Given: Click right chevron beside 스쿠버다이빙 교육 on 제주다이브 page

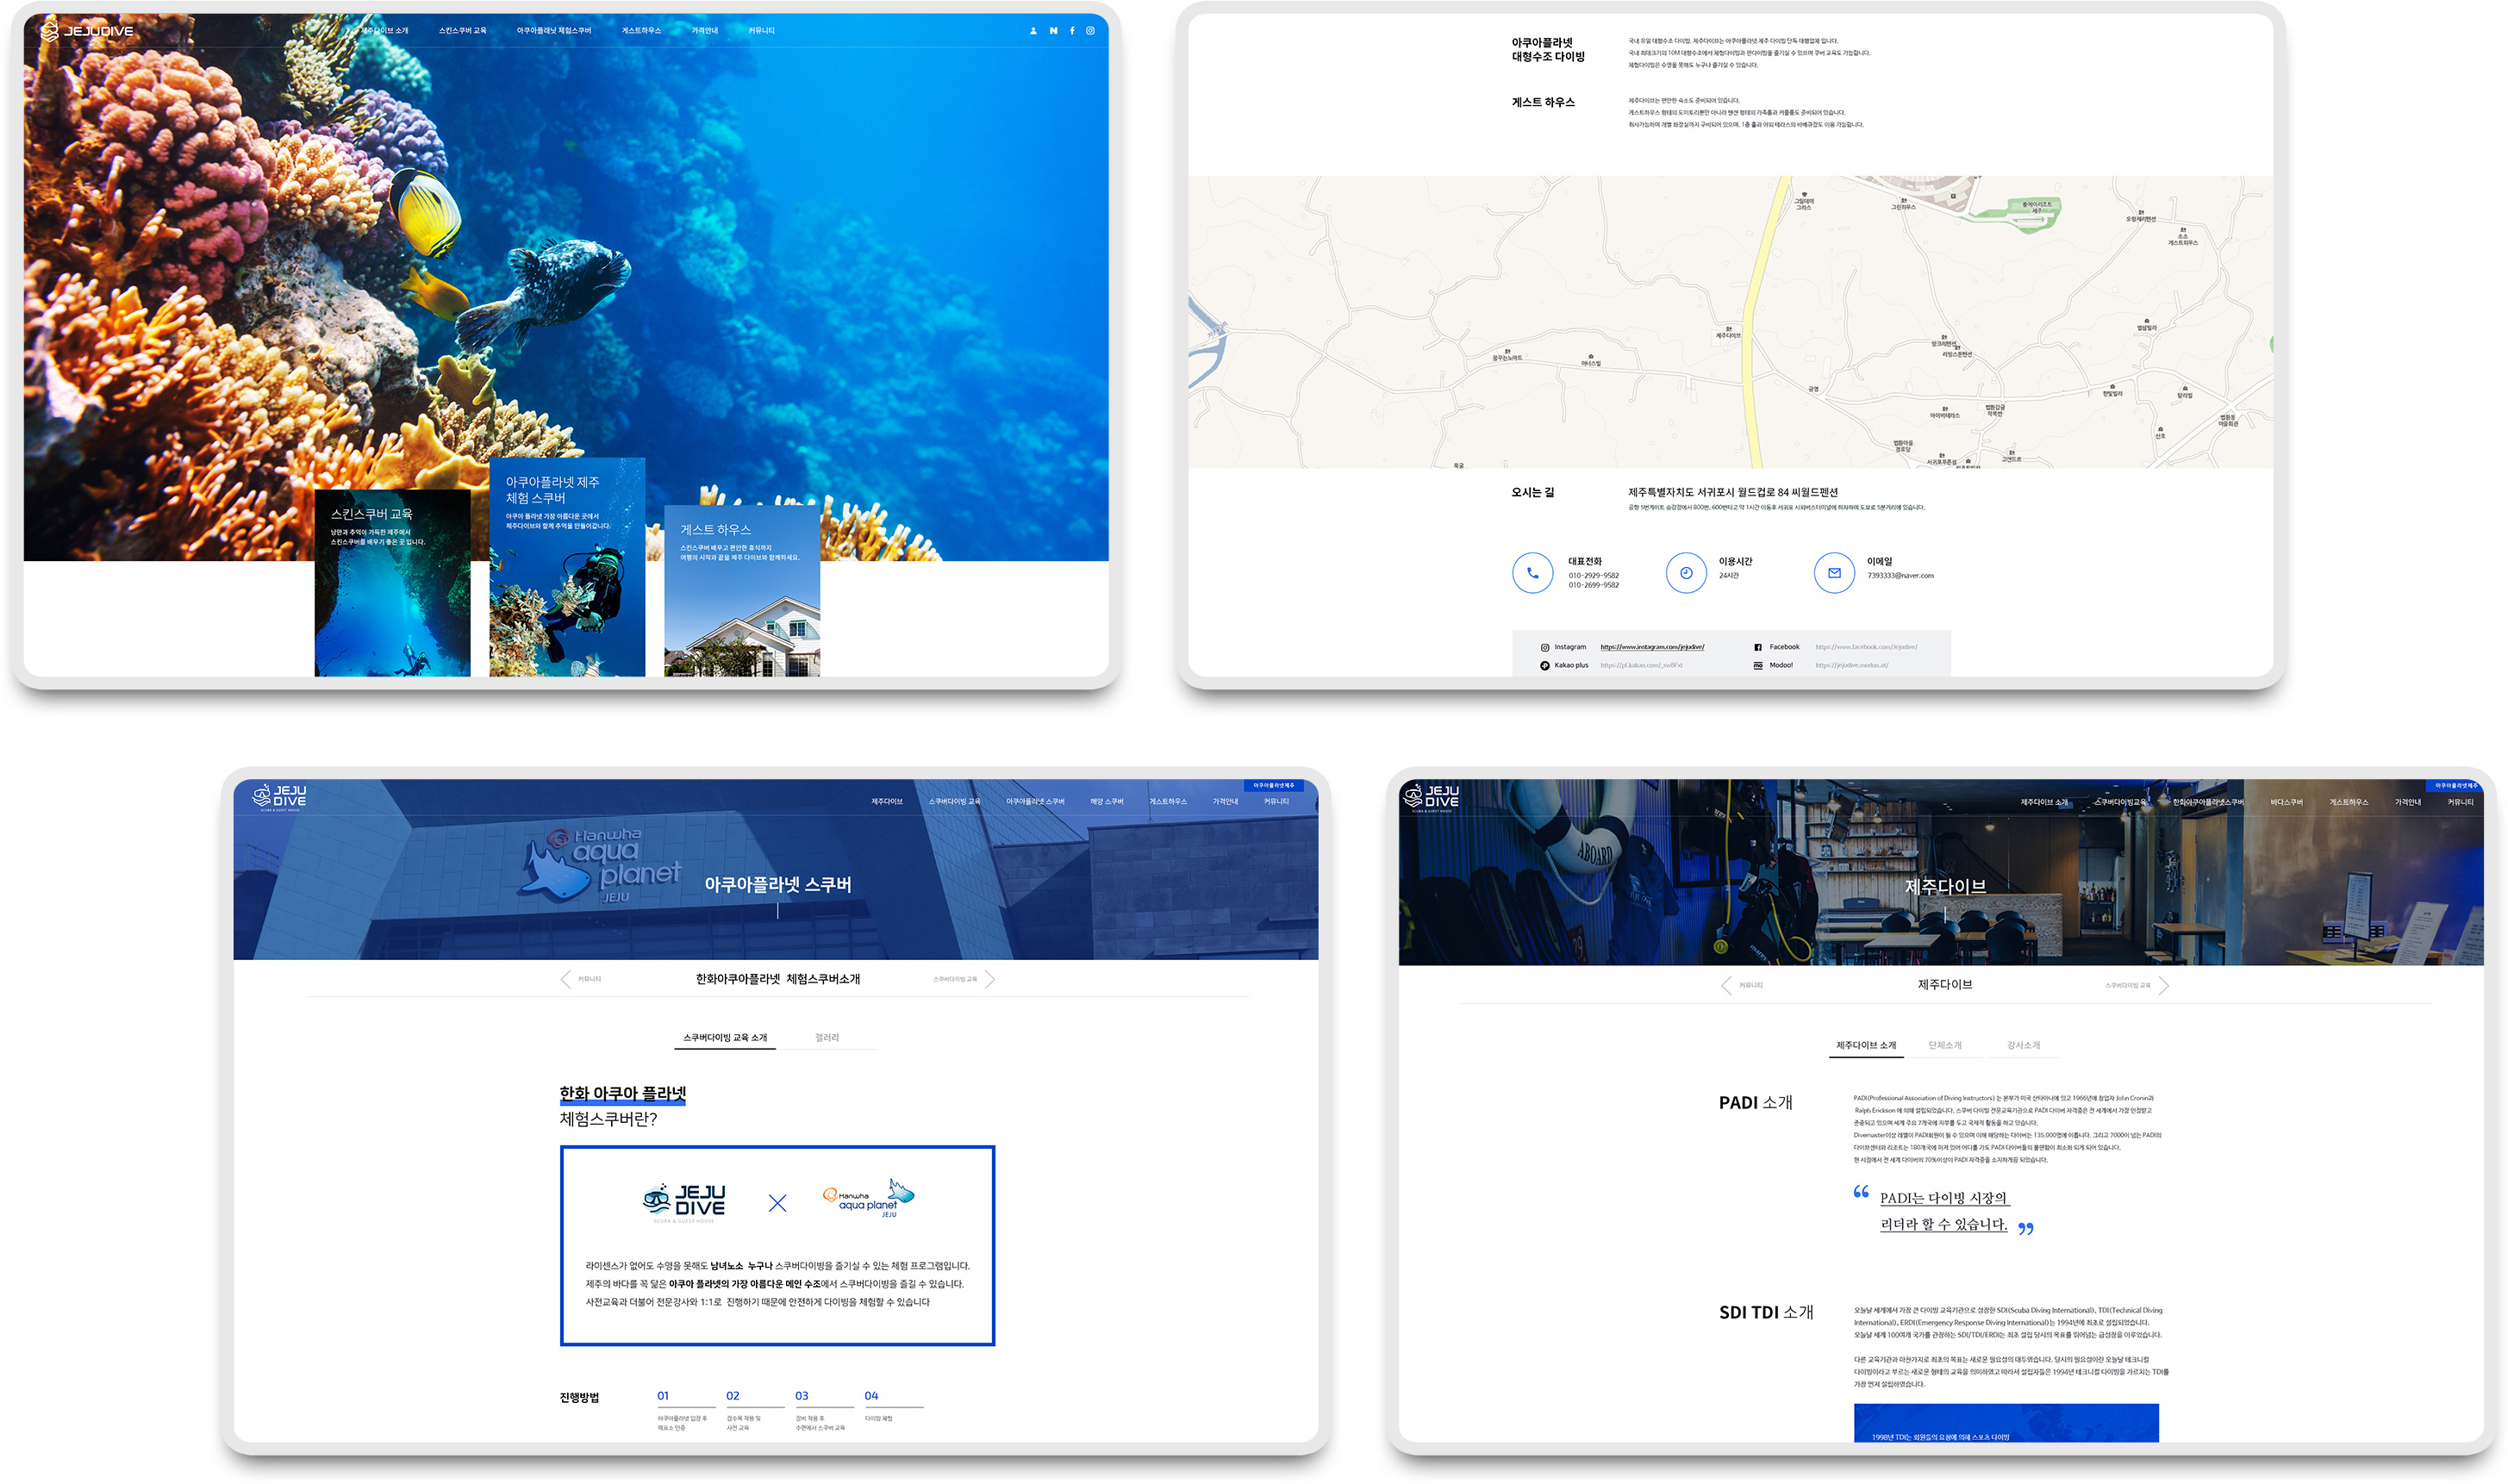Looking at the screenshot, I should pos(2163,986).
